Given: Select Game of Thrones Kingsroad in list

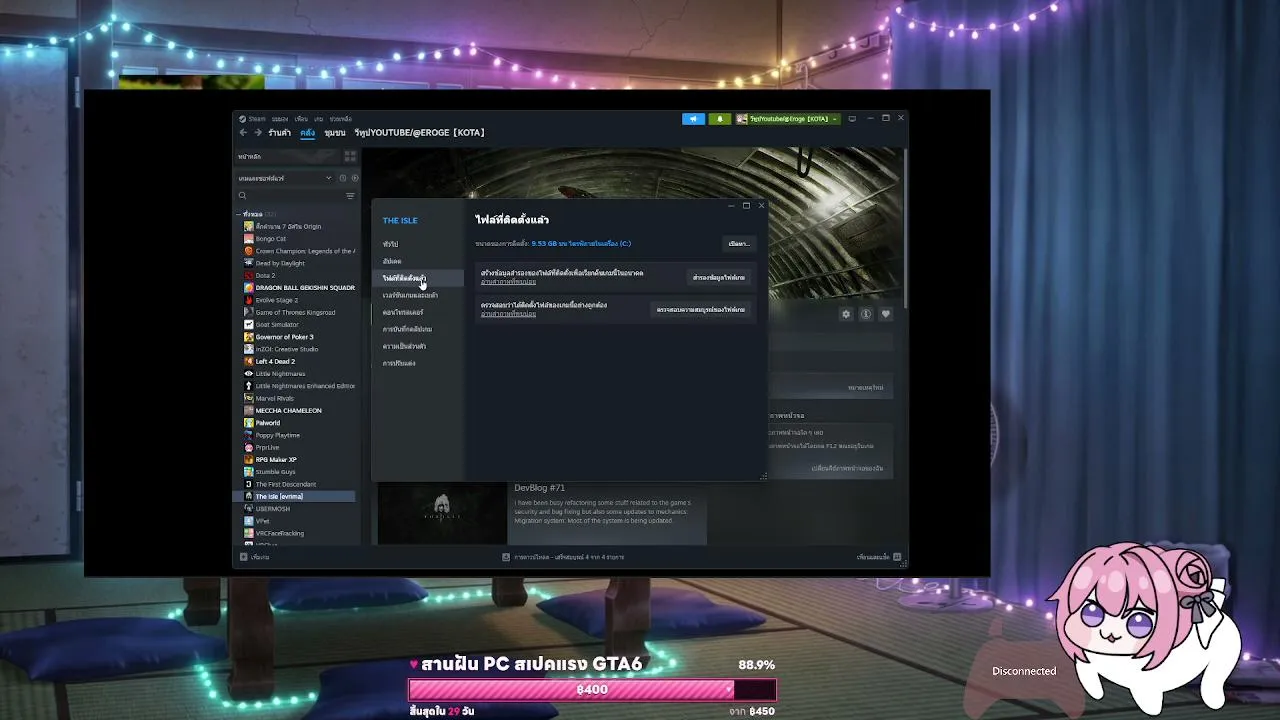Looking at the screenshot, I should [296, 312].
